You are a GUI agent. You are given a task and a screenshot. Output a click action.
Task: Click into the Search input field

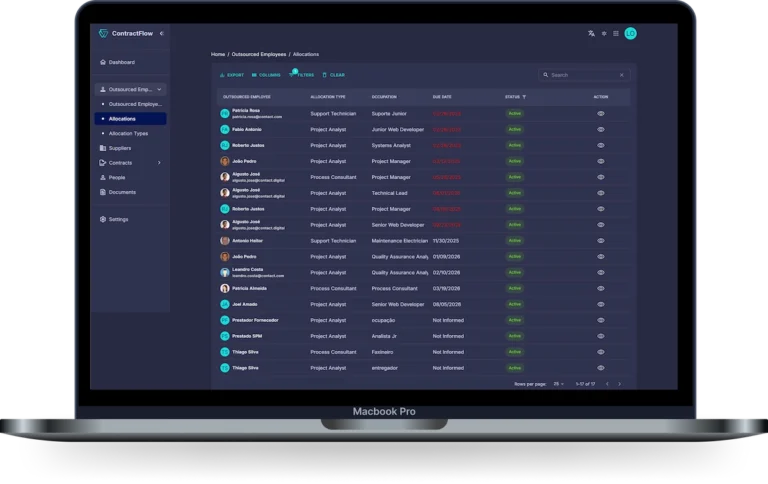pyautogui.click(x=580, y=75)
